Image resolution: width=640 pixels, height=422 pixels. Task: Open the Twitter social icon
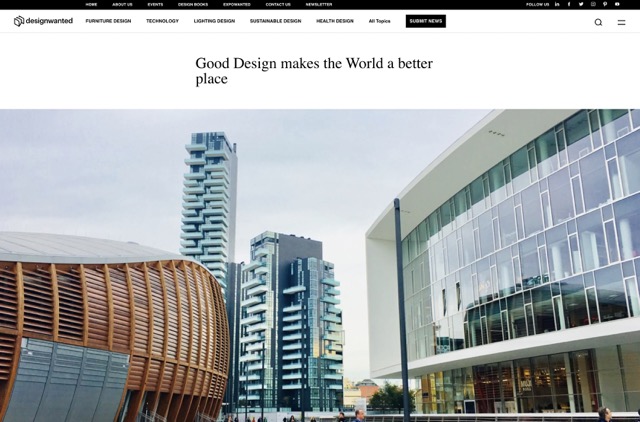click(x=581, y=4)
